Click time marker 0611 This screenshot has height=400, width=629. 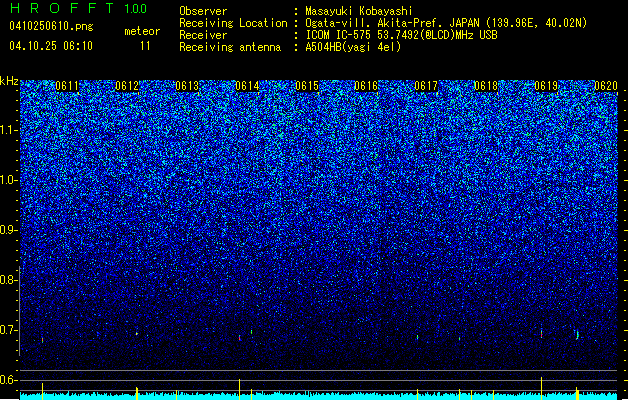coord(67,86)
